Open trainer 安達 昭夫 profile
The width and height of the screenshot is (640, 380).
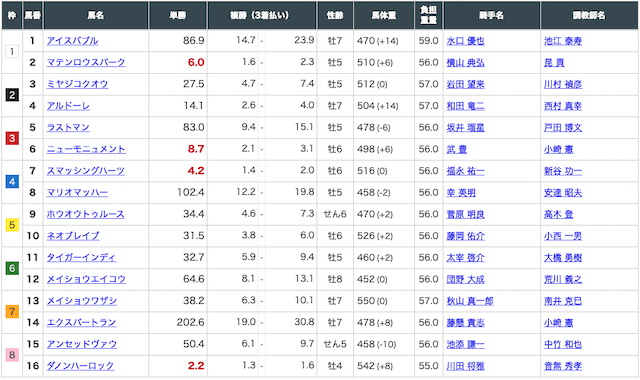click(563, 192)
